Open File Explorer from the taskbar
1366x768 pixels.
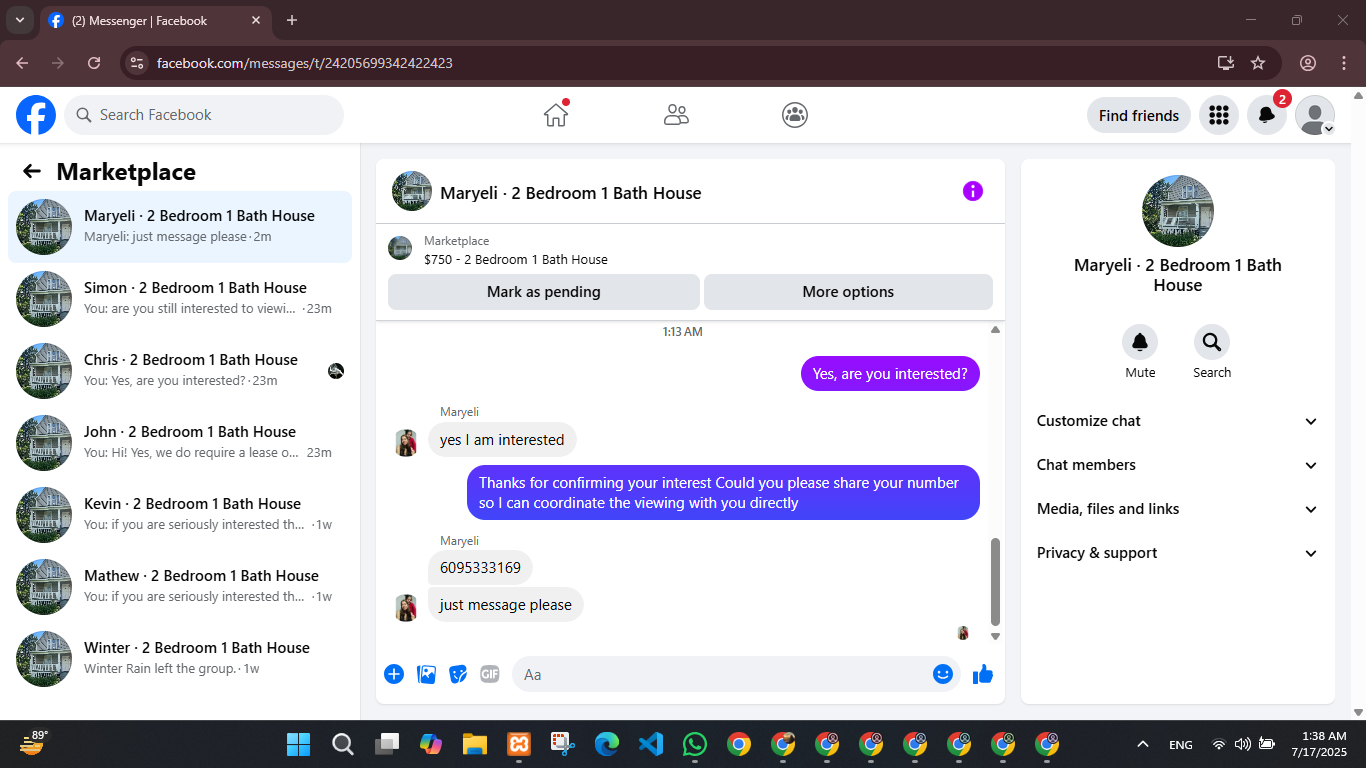tap(474, 744)
